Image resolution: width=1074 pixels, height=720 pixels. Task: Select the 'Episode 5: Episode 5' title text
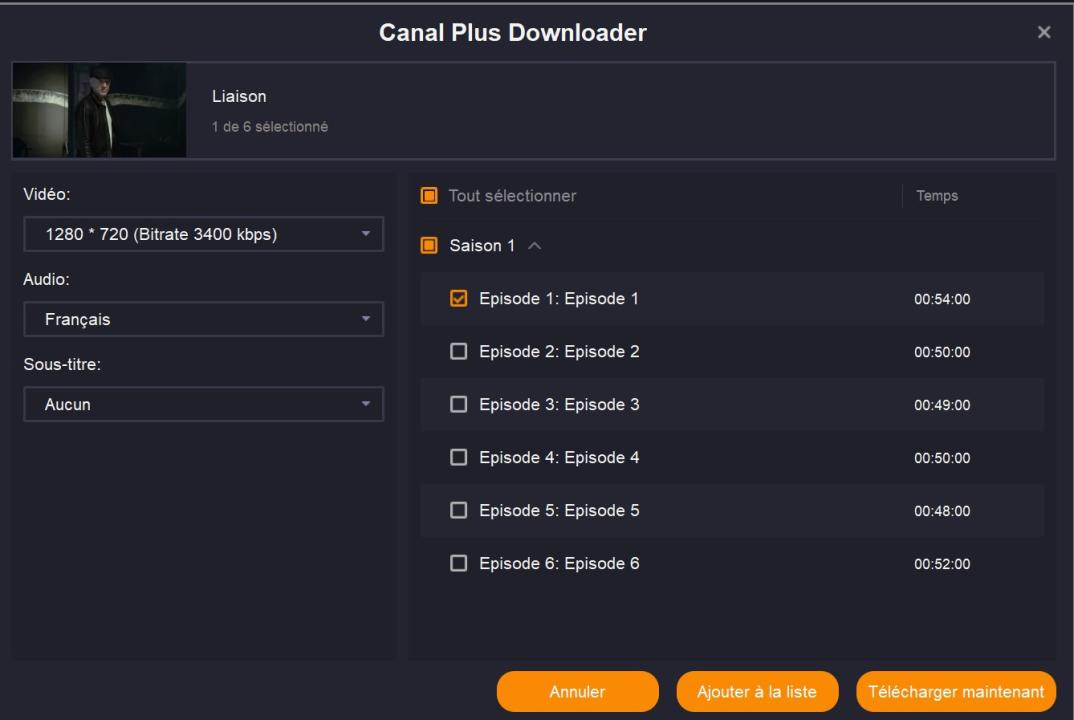coord(559,510)
